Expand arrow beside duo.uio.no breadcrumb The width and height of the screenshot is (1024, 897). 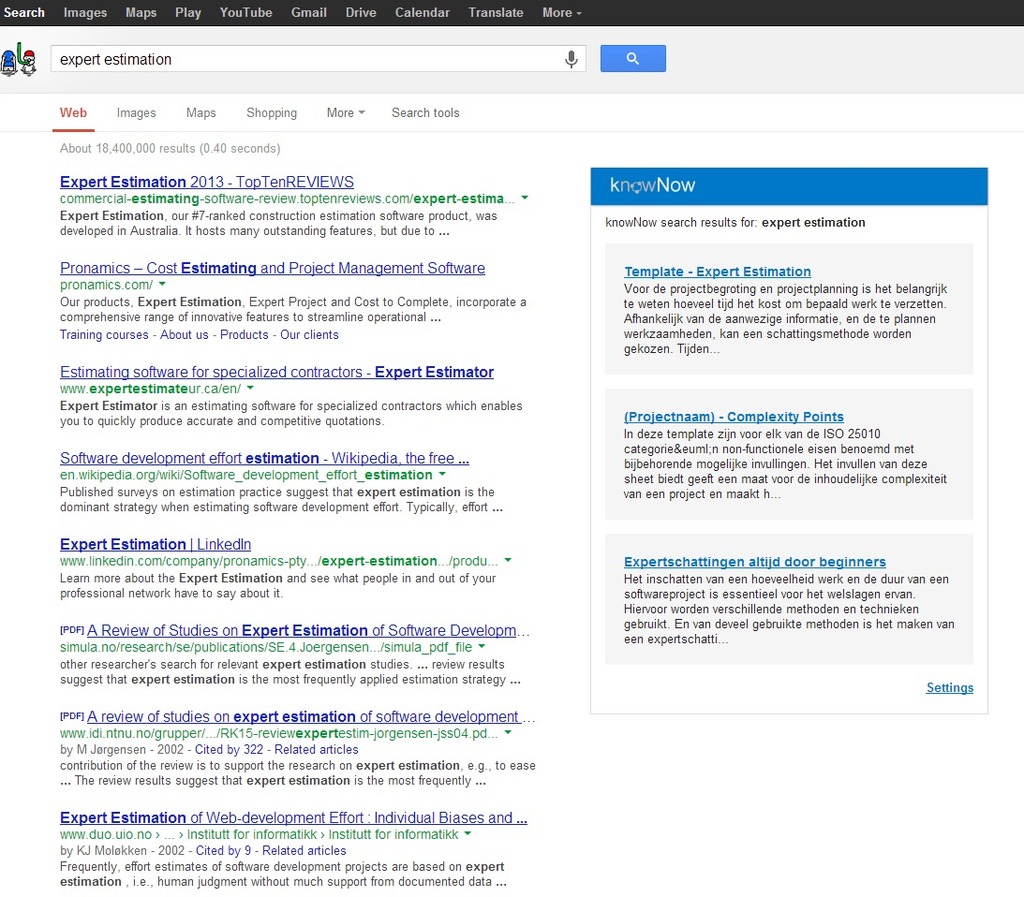coord(468,834)
